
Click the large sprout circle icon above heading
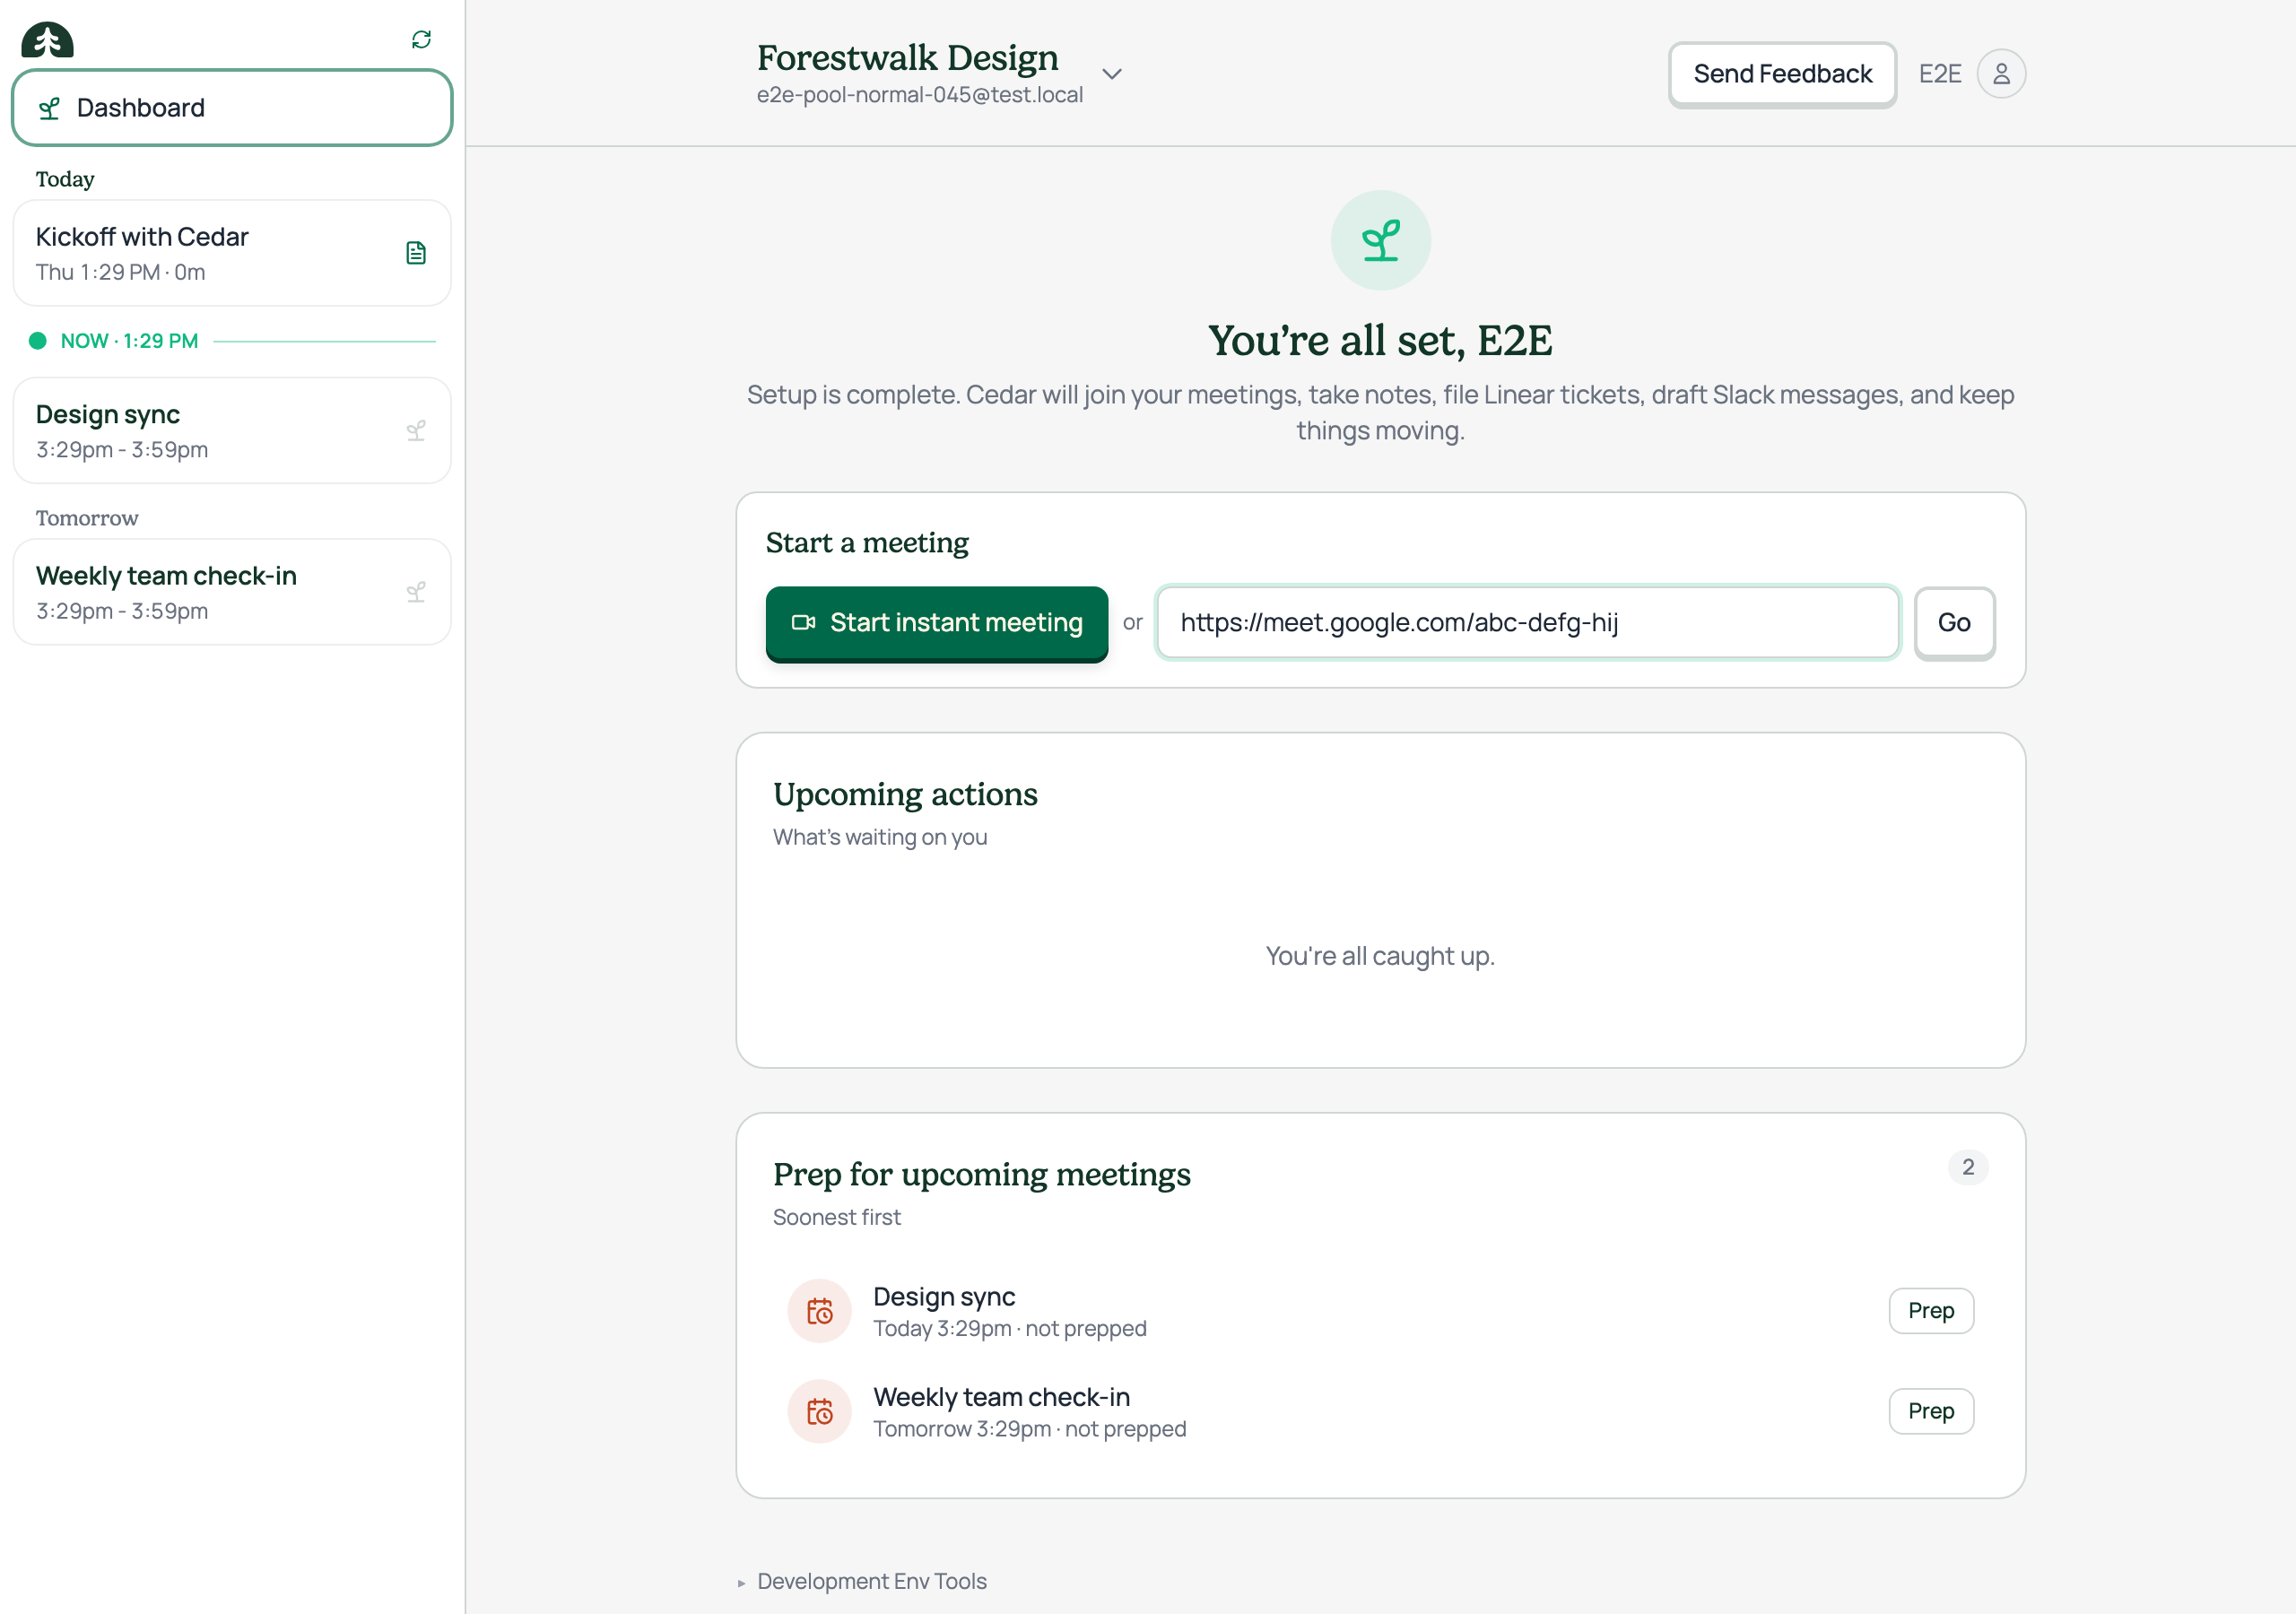pyautogui.click(x=1380, y=240)
